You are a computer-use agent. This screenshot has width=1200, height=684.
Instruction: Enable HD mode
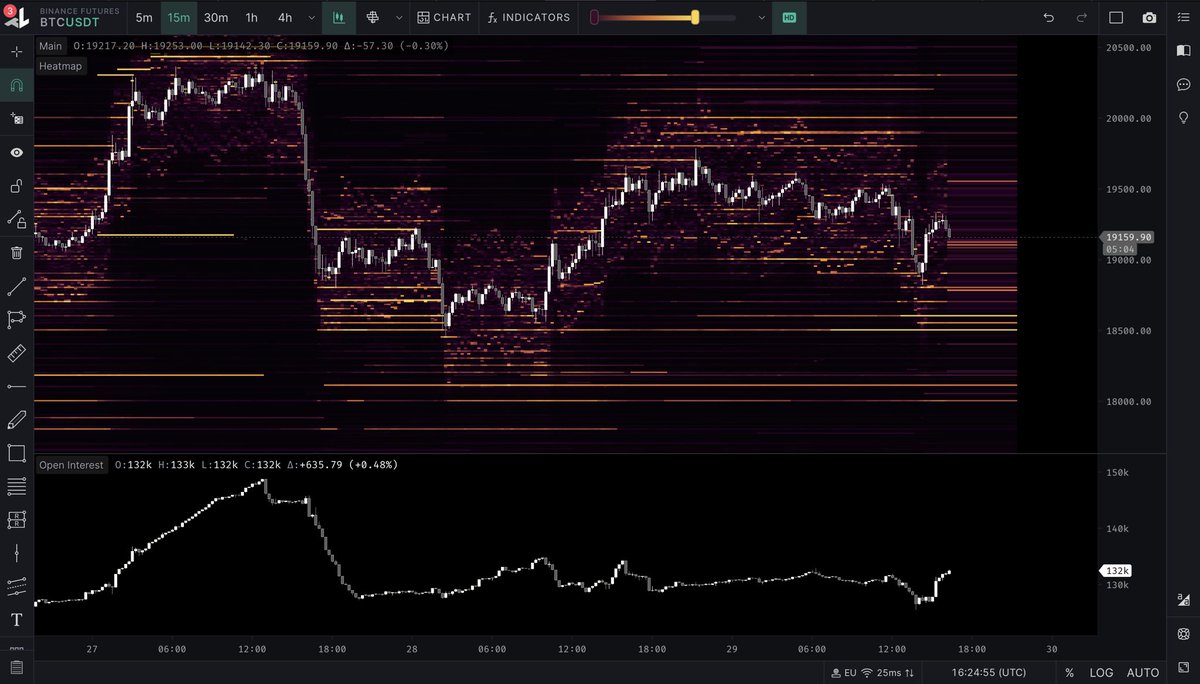[x=789, y=17]
